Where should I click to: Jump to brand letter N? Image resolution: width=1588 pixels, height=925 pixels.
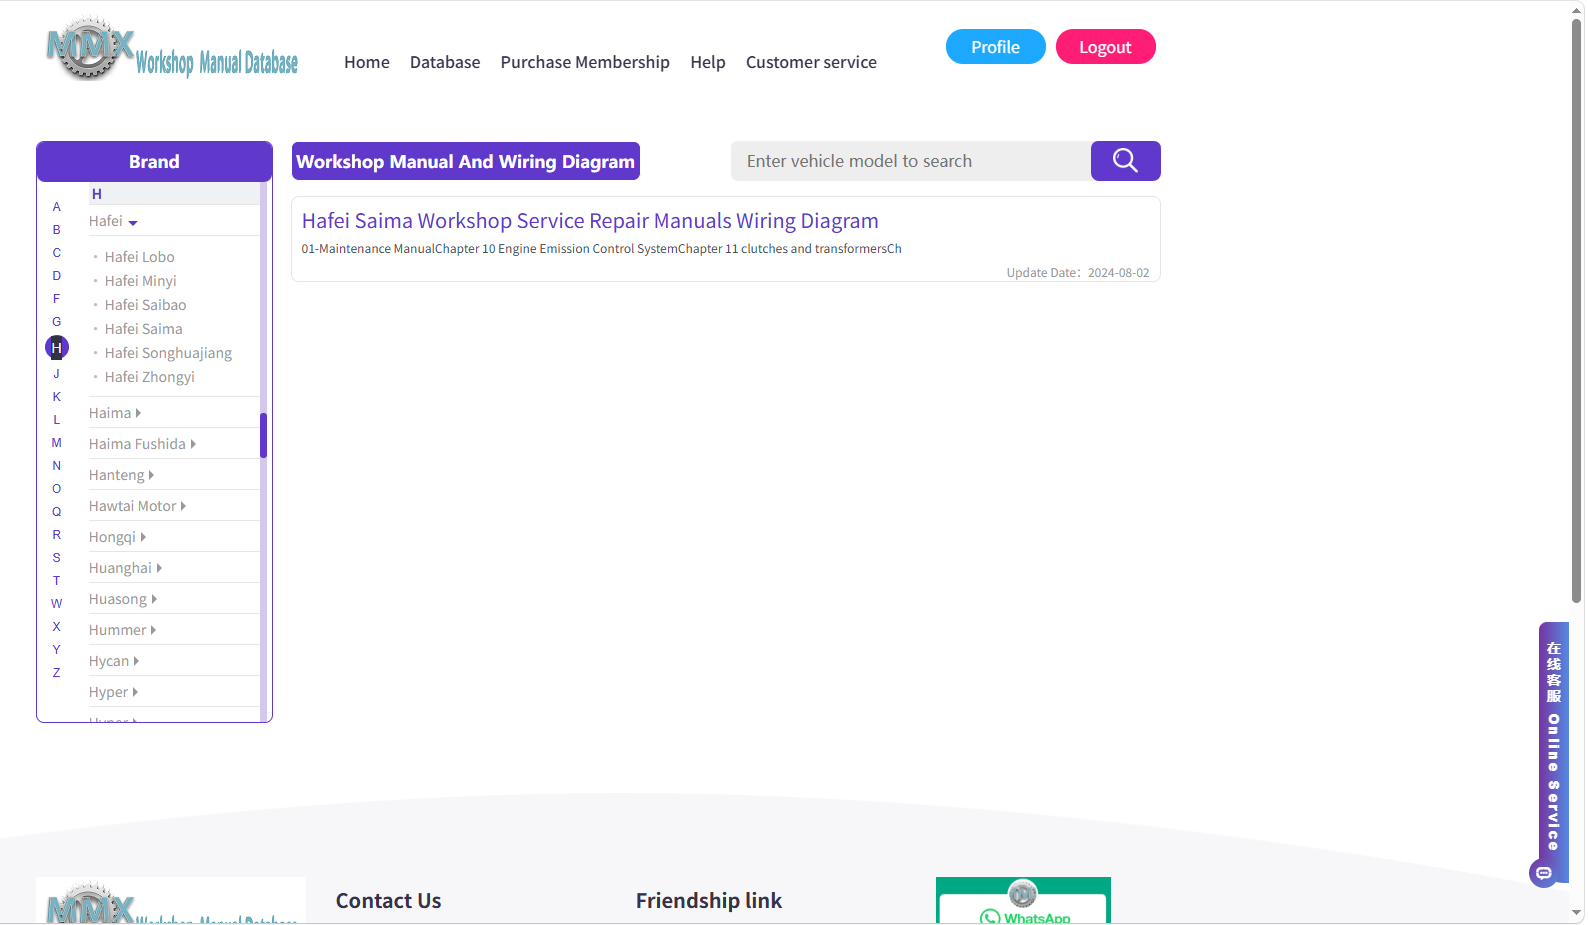(x=57, y=466)
